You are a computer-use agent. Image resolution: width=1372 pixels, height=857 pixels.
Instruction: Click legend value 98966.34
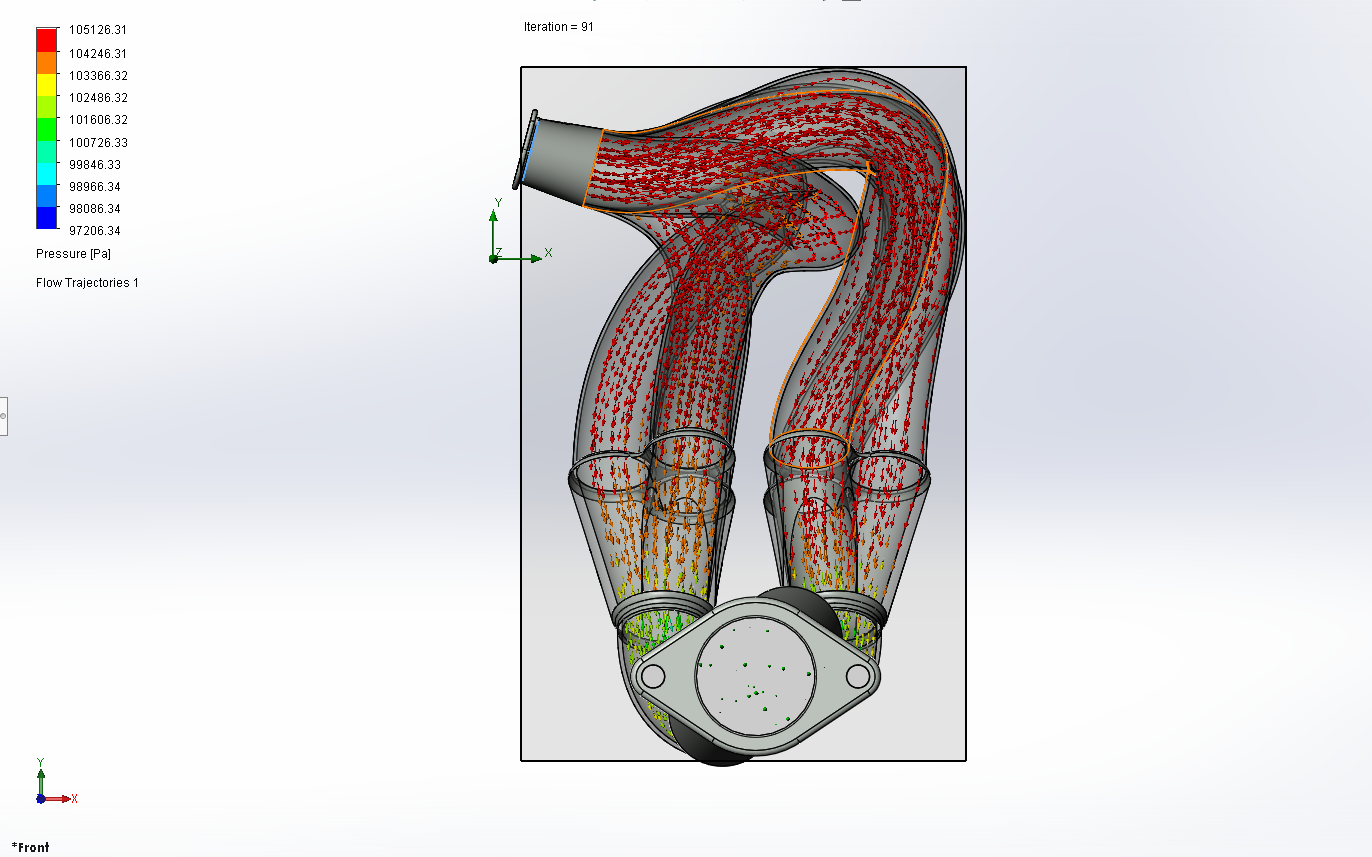[x=95, y=187]
